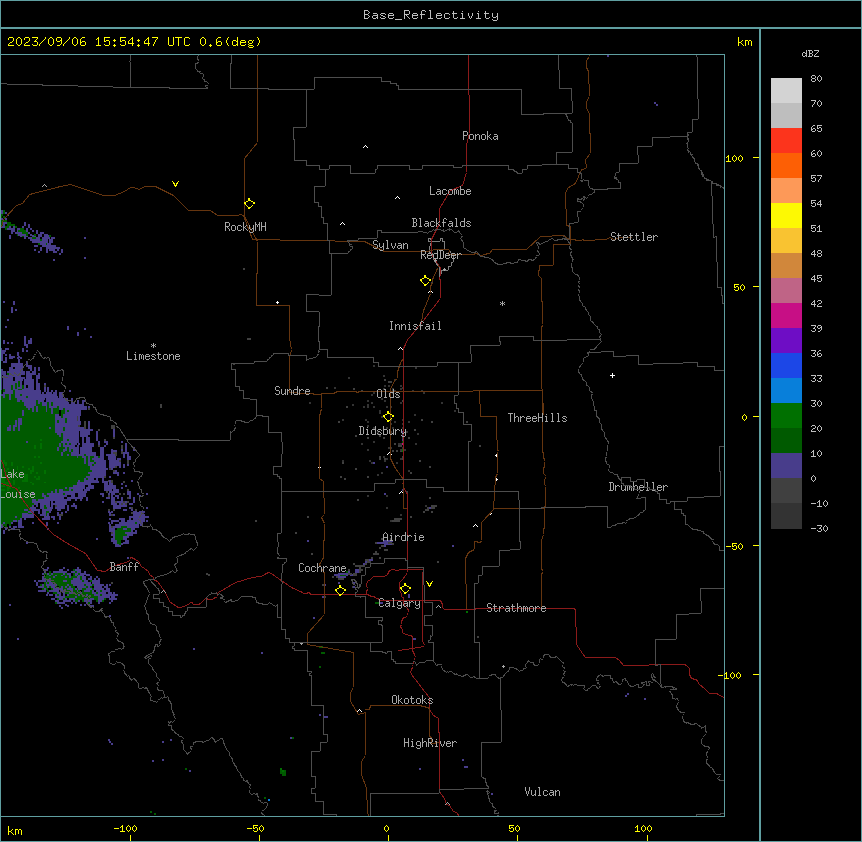Image resolution: width=862 pixels, height=842 pixels.
Task: Click the -50 tick on right km axis
Action: coord(735,546)
